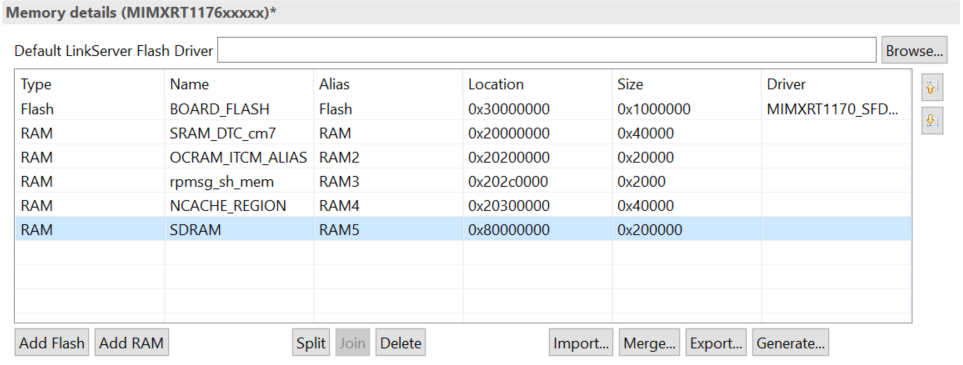Viewport: 963px width, 365px height.
Task: Select the Location column header
Action: pos(537,84)
